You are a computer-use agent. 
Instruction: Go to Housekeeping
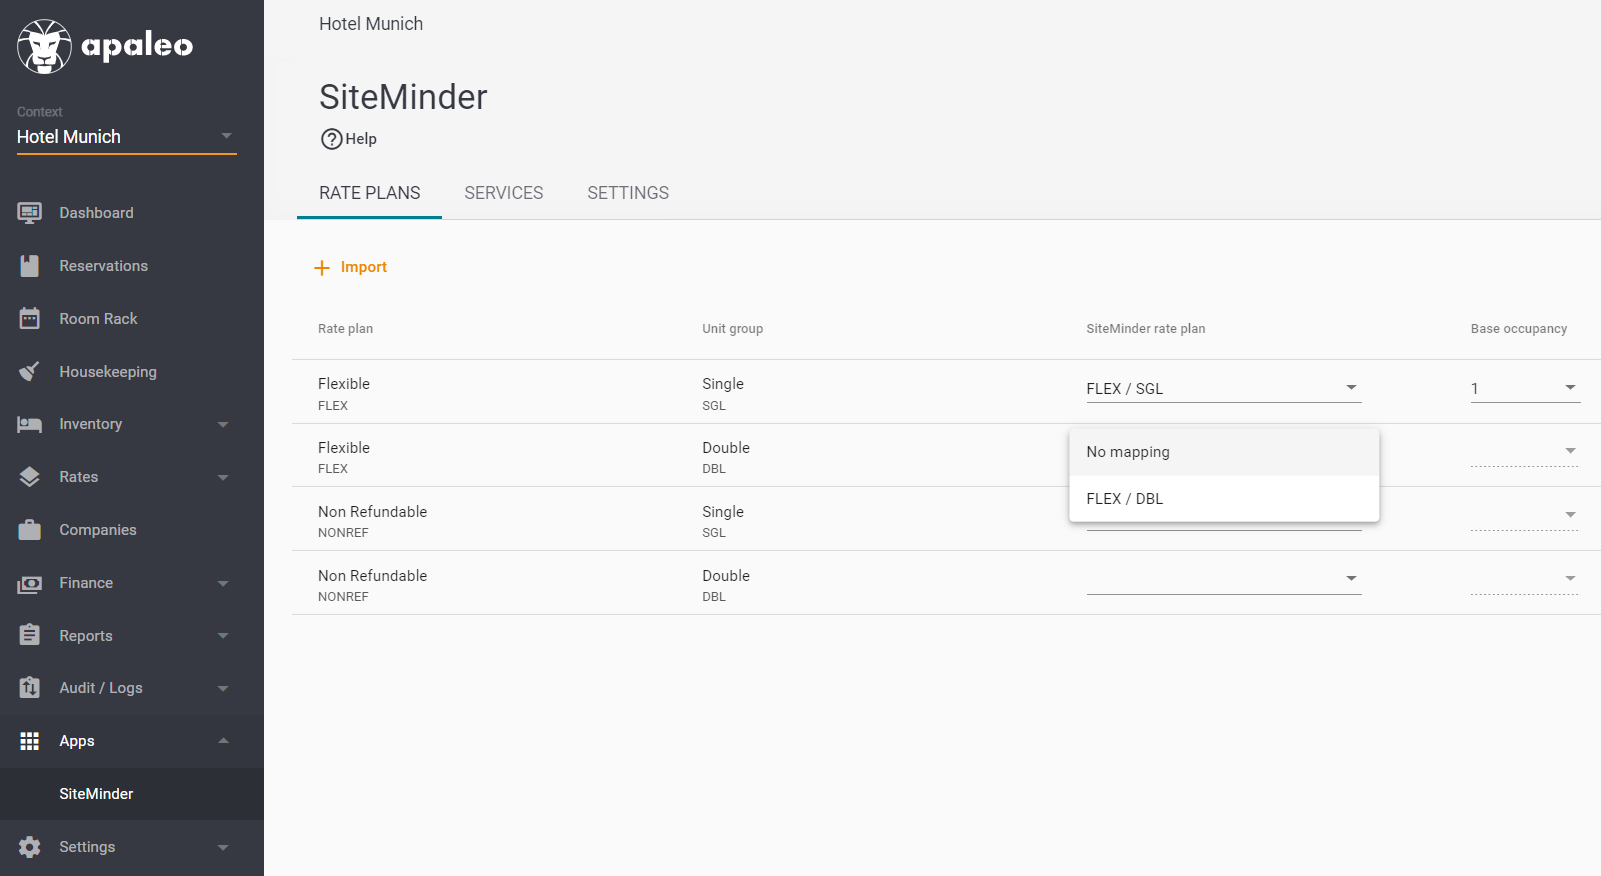(x=108, y=372)
